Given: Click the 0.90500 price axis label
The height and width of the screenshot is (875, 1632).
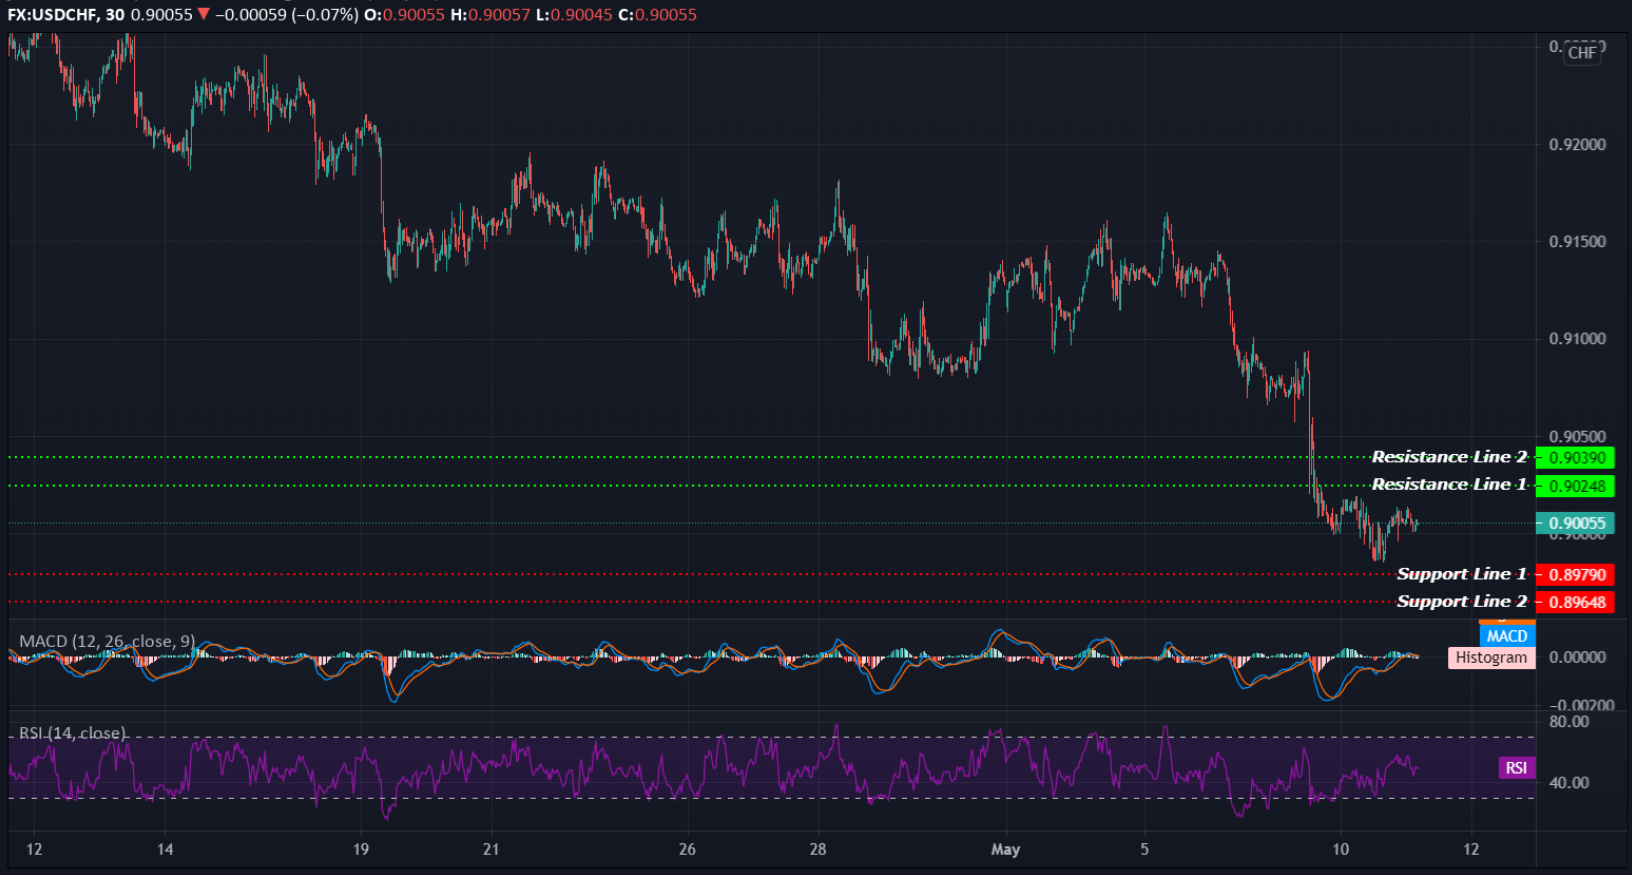Looking at the screenshot, I should tap(1577, 437).
